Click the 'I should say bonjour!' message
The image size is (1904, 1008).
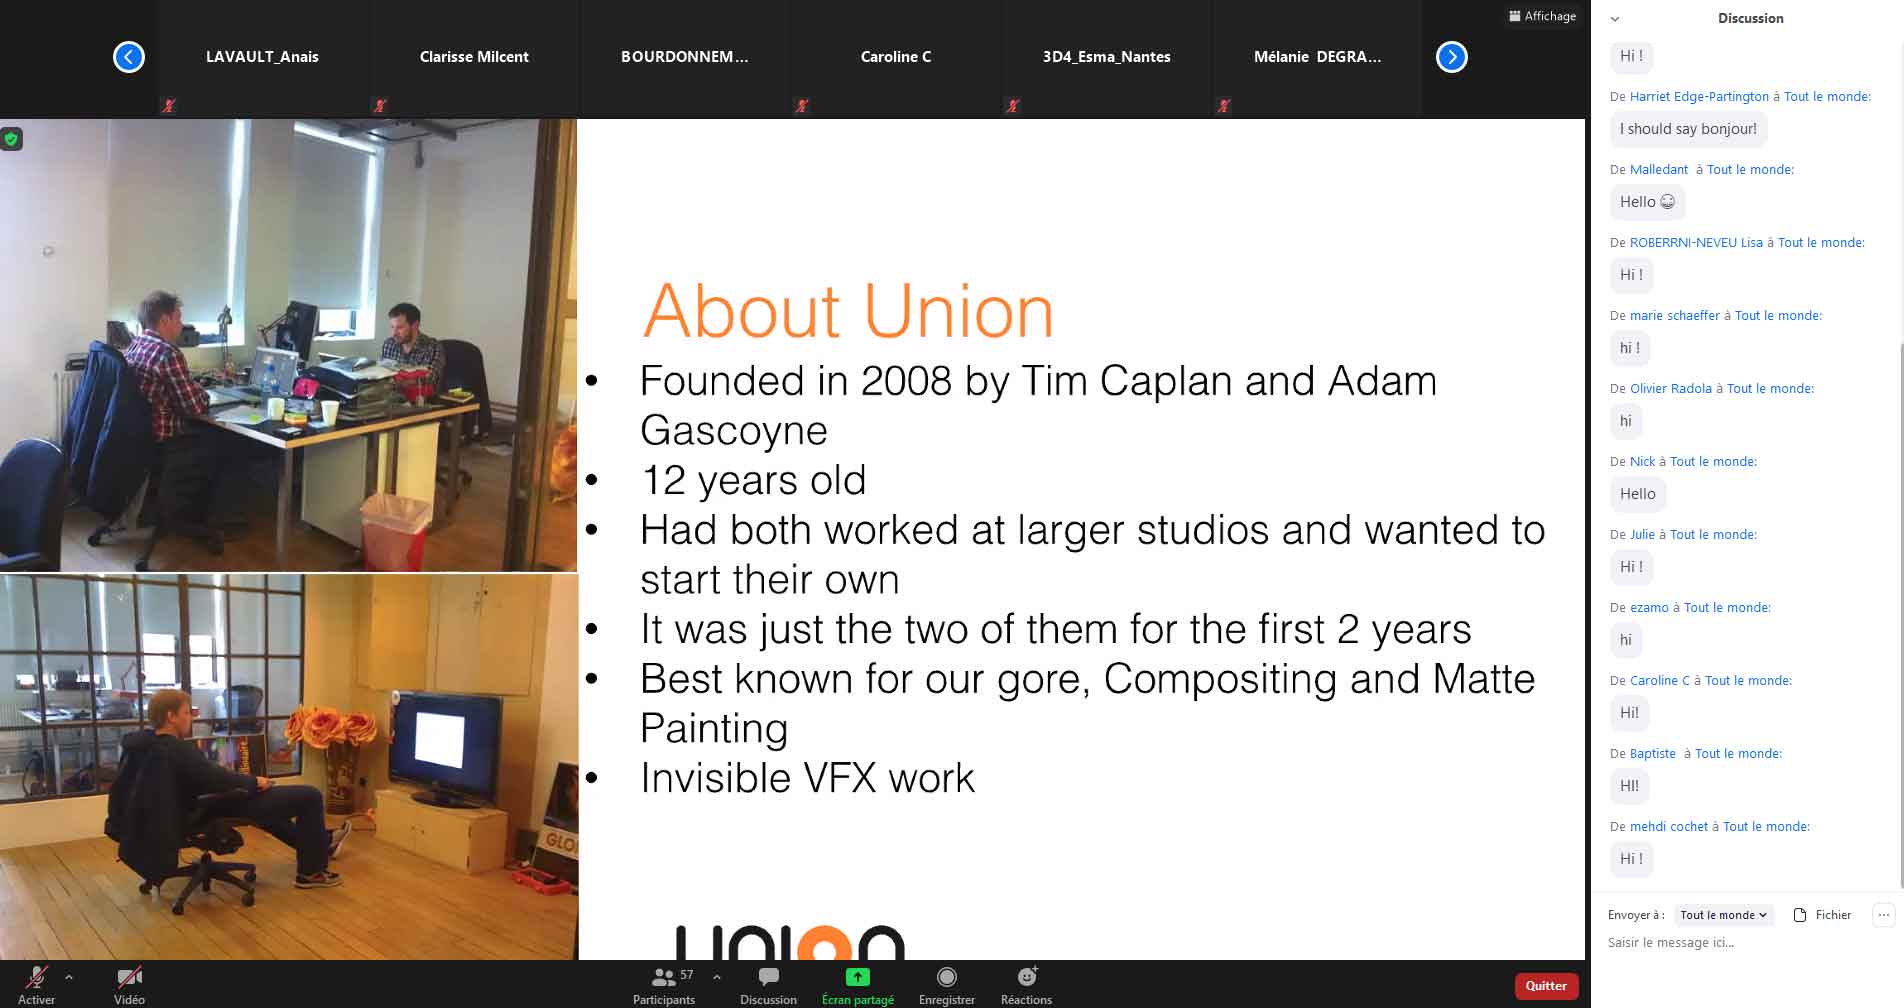1688,129
